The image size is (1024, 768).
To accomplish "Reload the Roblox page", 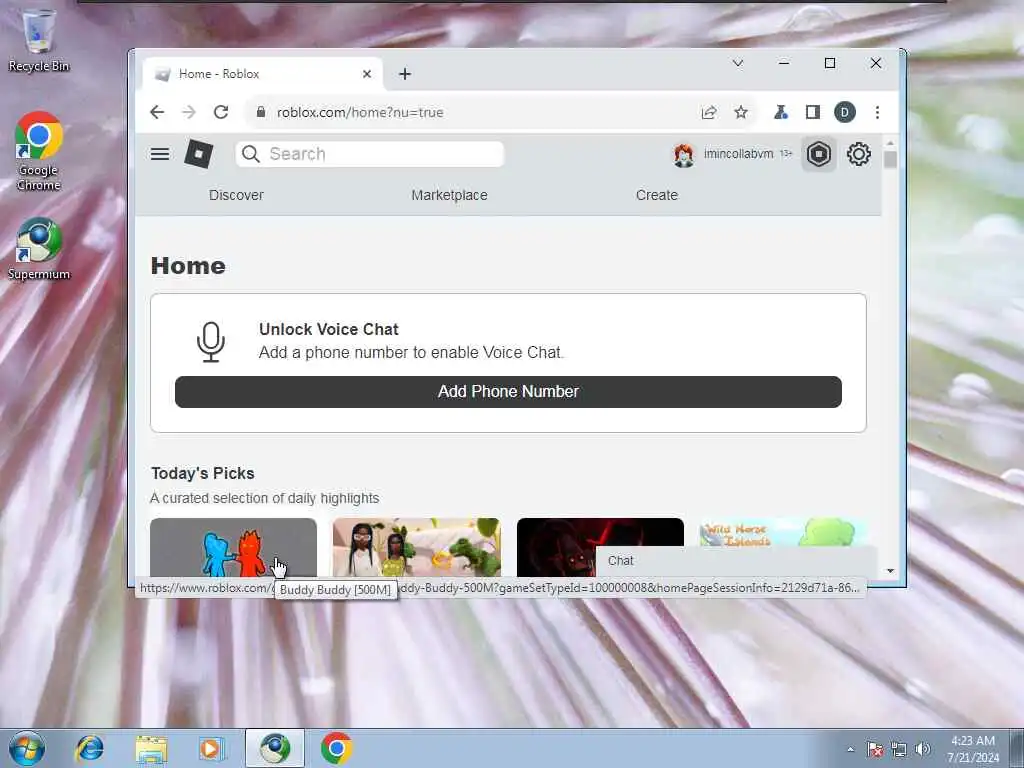I will point(221,112).
